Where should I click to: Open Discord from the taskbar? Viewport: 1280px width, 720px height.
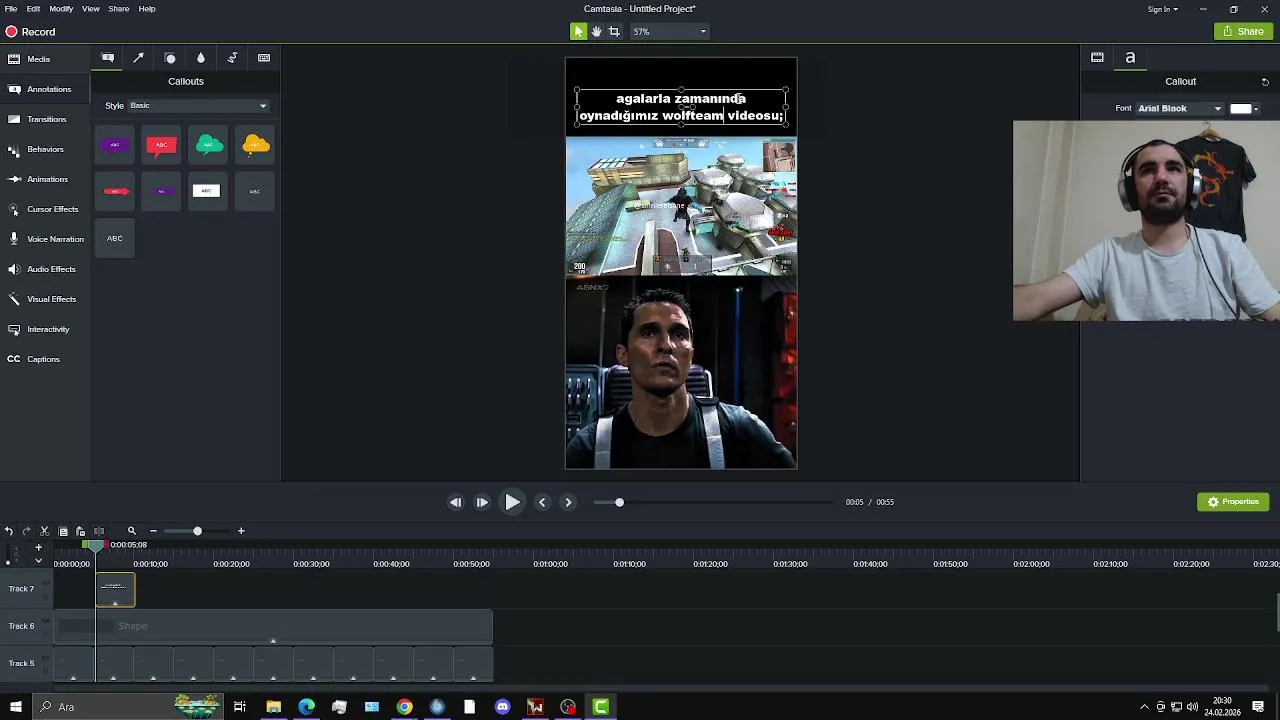click(x=502, y=707)
